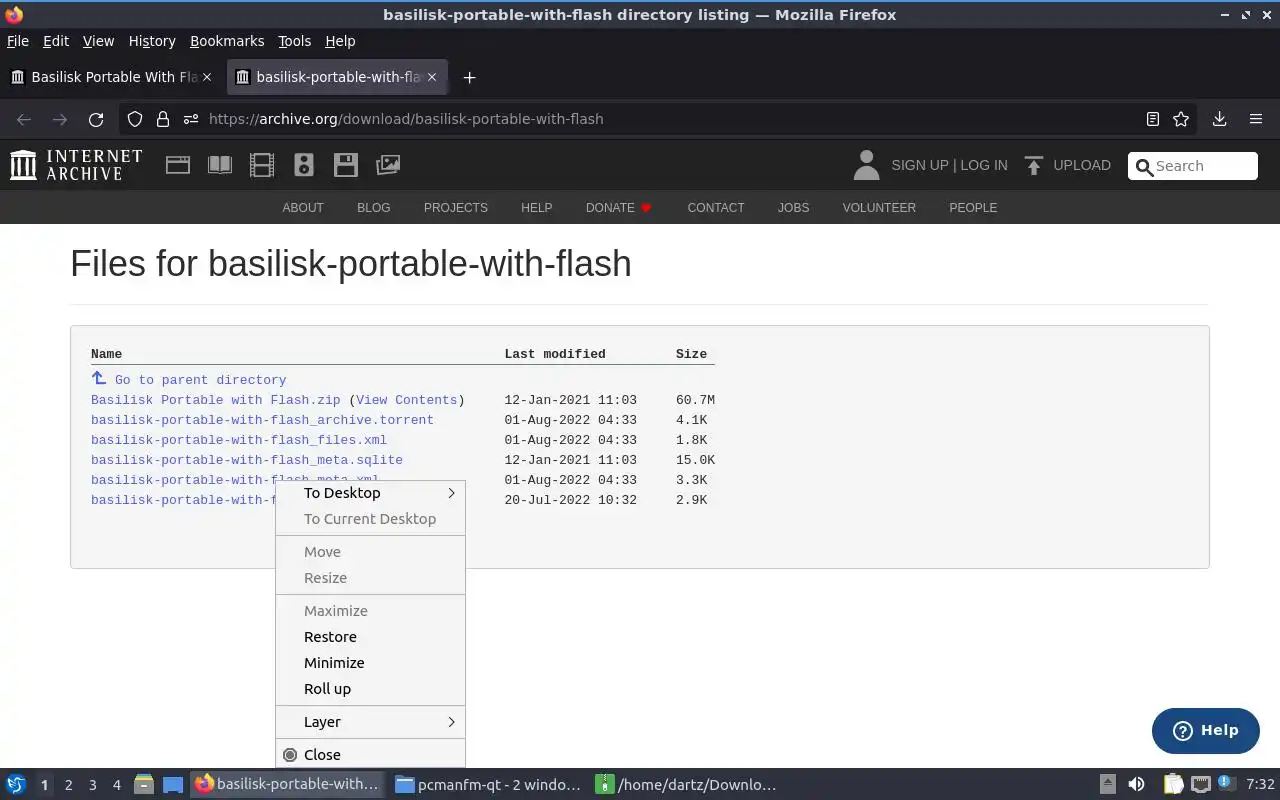This screenshot has width=1280, height=800.
Task: Expand the Layer submenu
Action: pyautogui.click(x=370, y=722)
